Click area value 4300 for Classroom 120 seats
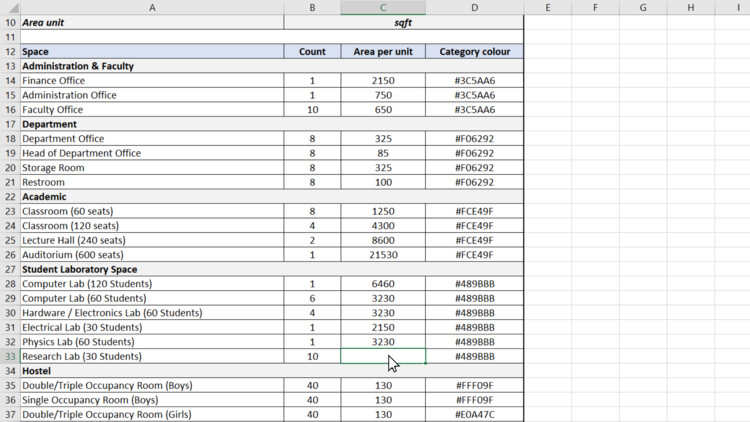This screenshot has height=422, width=750. [x=383, y=226]
